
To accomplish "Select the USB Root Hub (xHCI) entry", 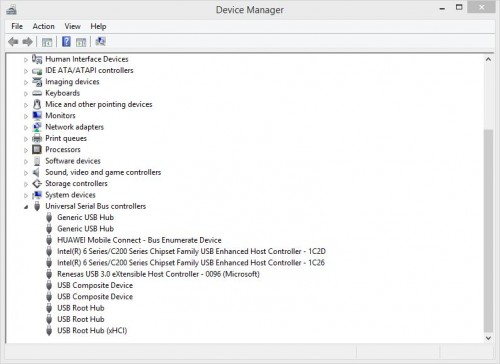I will coord(92,331).
